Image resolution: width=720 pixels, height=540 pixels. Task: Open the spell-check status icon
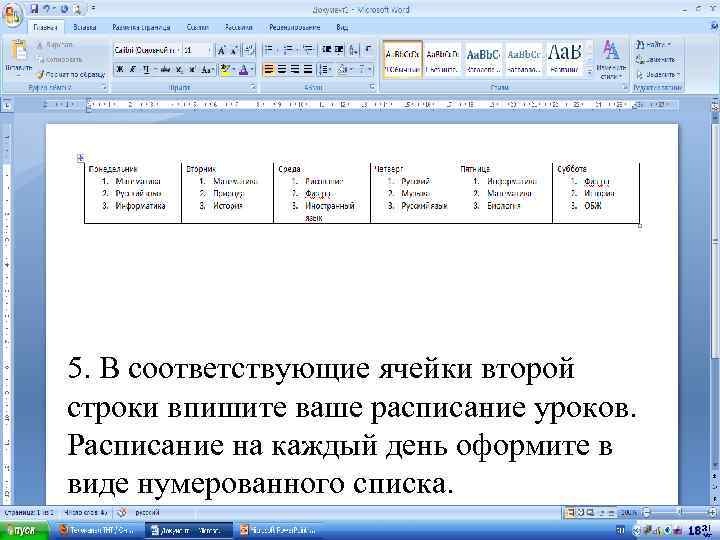point(122,512)
